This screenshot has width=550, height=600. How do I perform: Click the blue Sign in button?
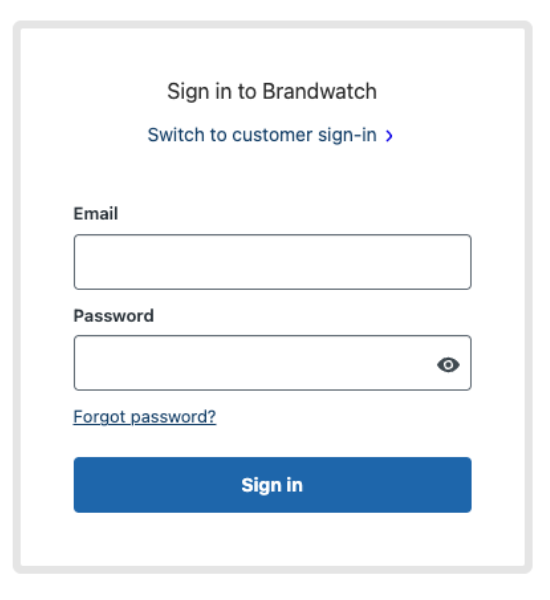(x=273, y=485)
